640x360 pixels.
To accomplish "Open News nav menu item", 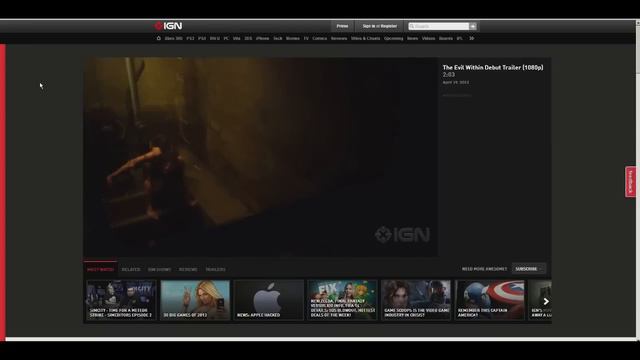I will point(413,38).
